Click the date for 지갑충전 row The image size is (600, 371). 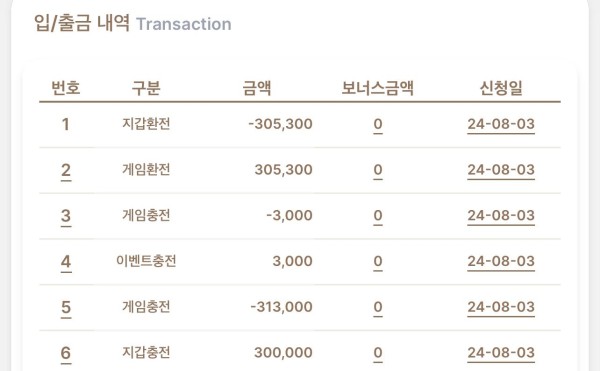click(501, 353)
